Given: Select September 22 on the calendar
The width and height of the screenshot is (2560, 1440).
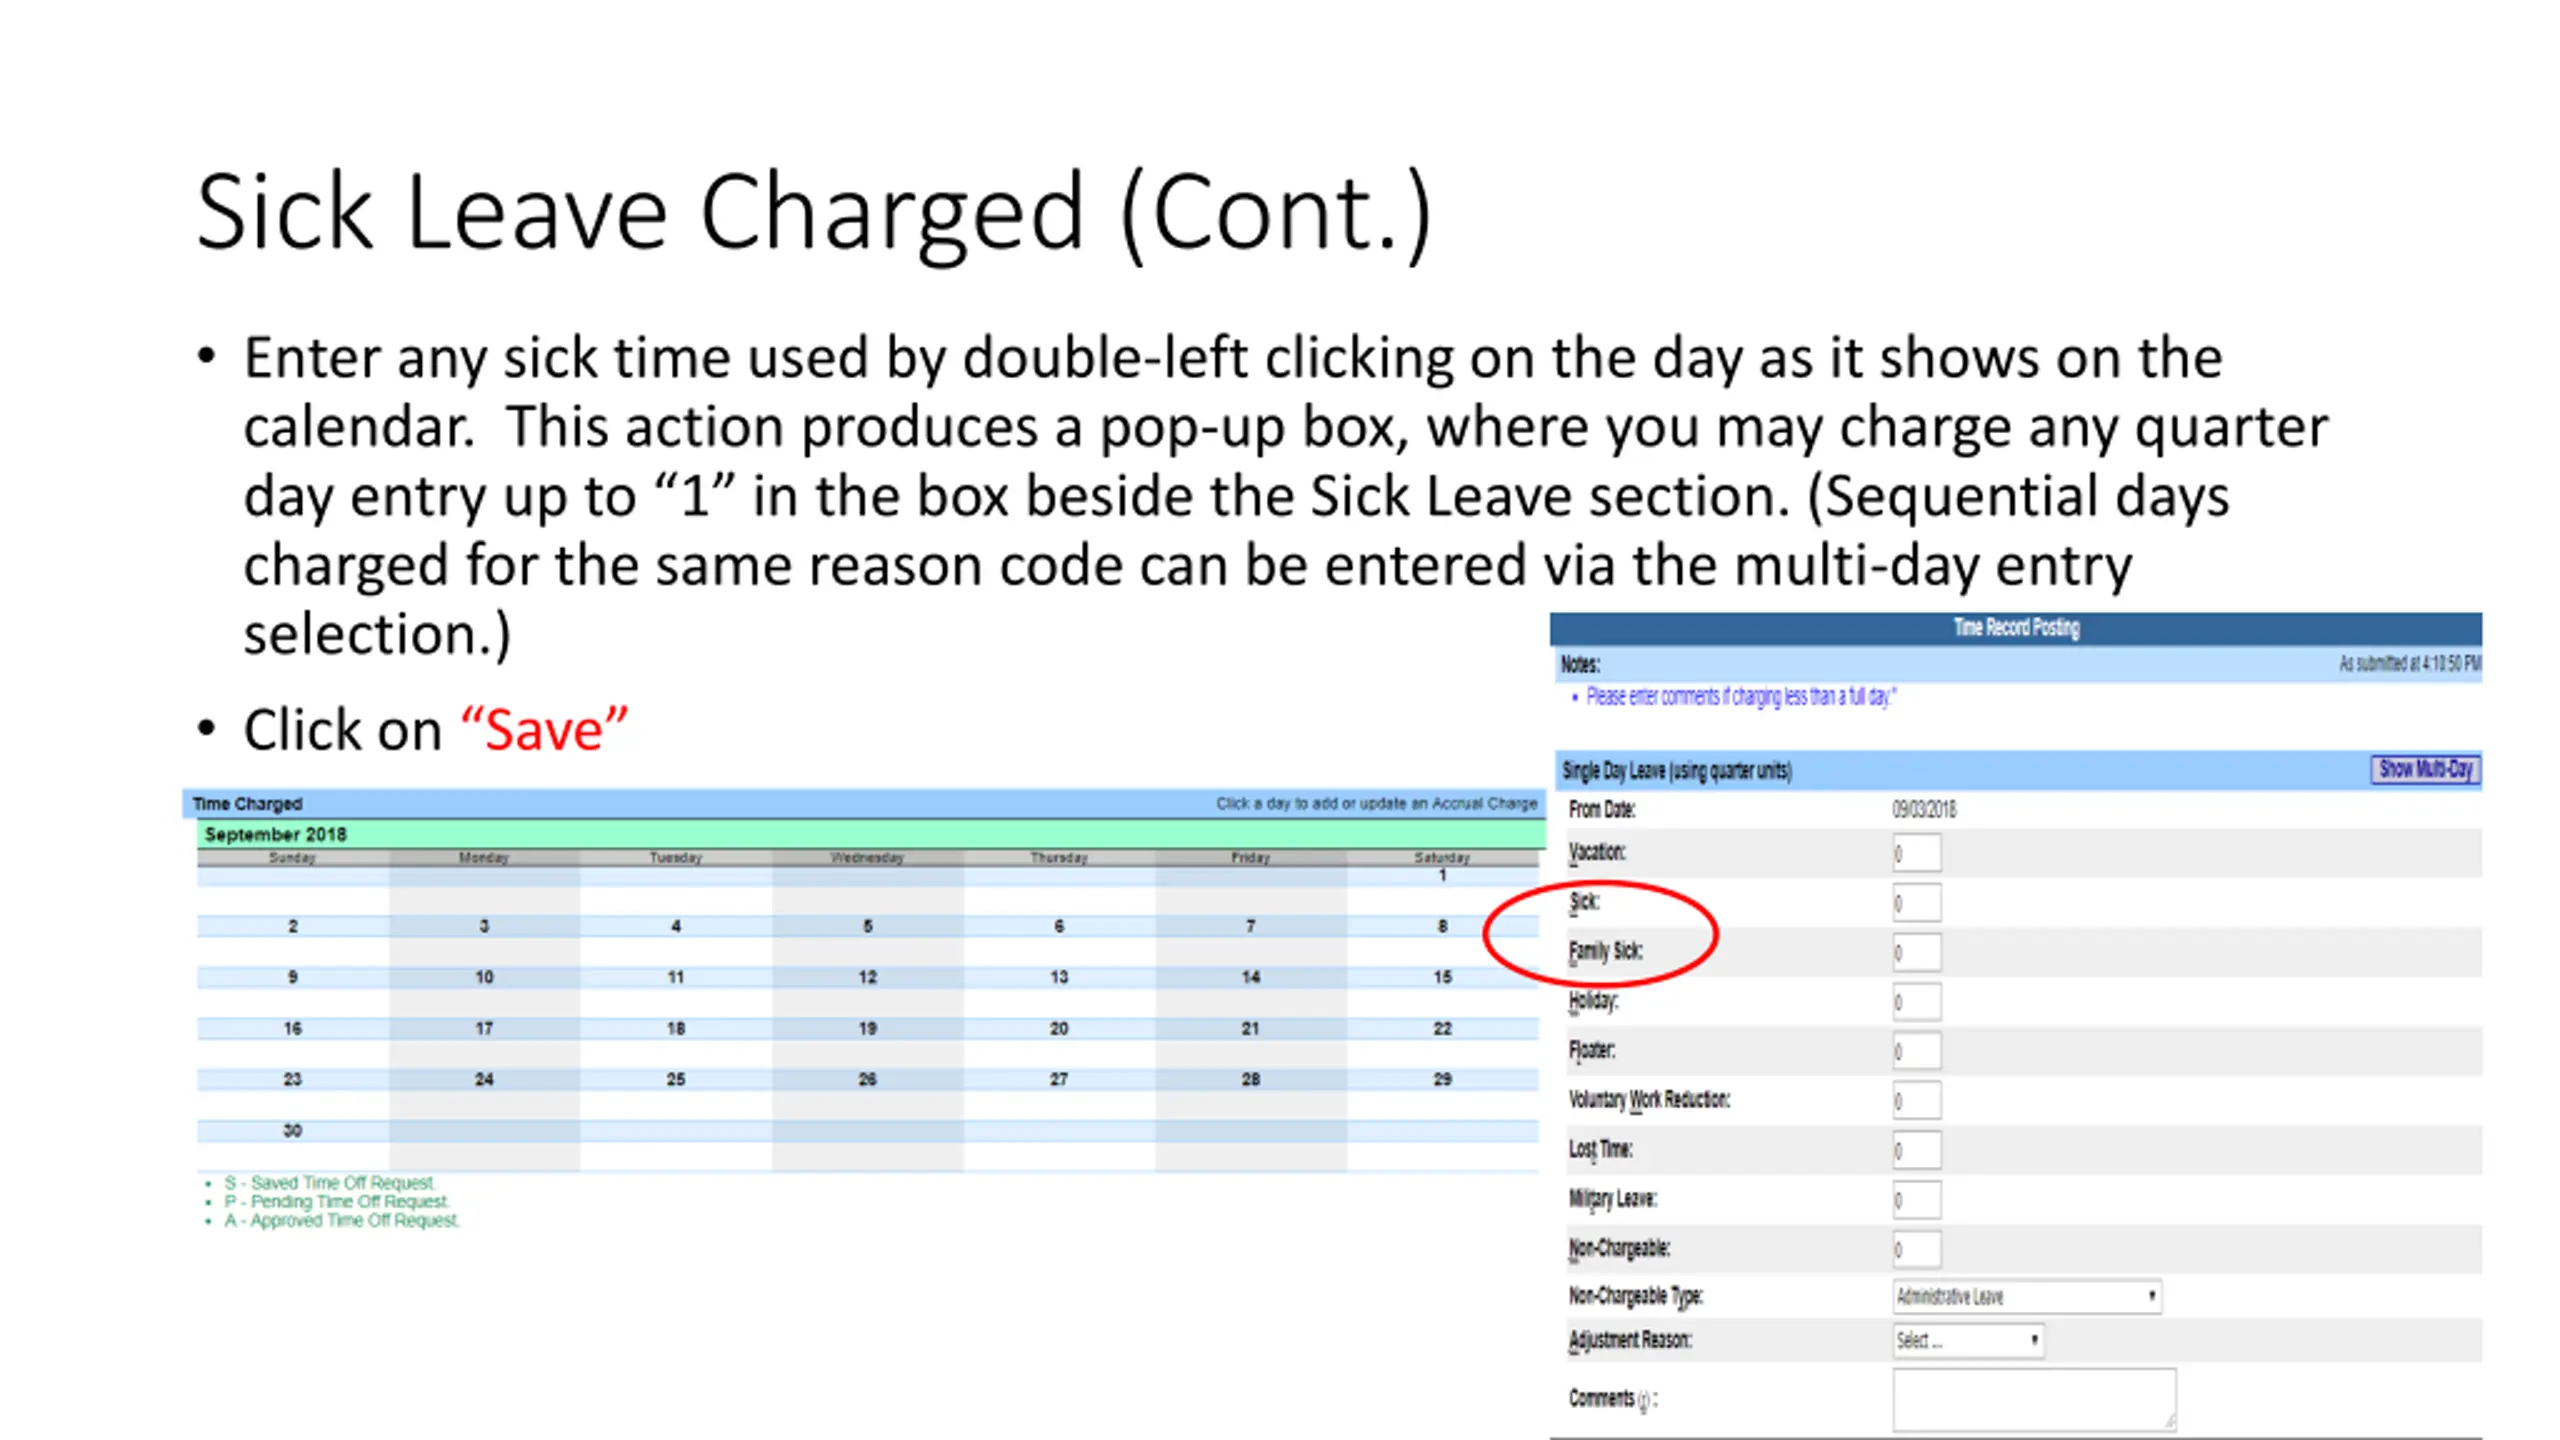Looking at the screenshot, I should (1442, 1028).
